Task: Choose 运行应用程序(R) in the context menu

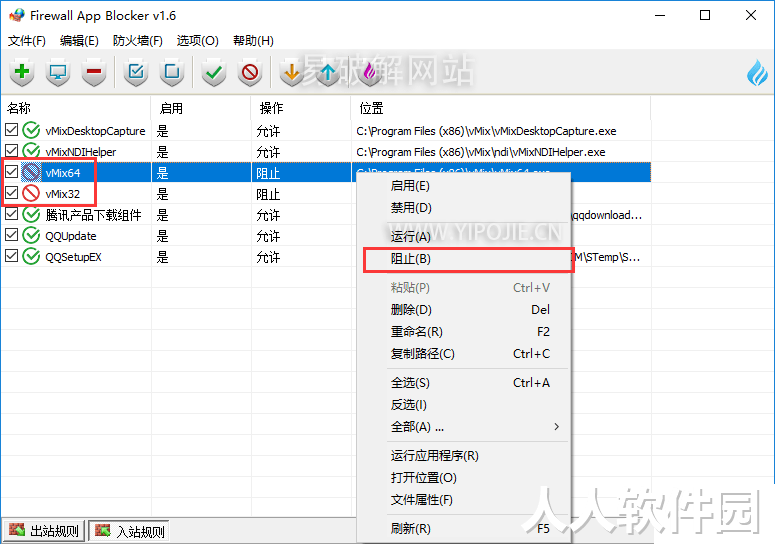Action: (464, 456)
